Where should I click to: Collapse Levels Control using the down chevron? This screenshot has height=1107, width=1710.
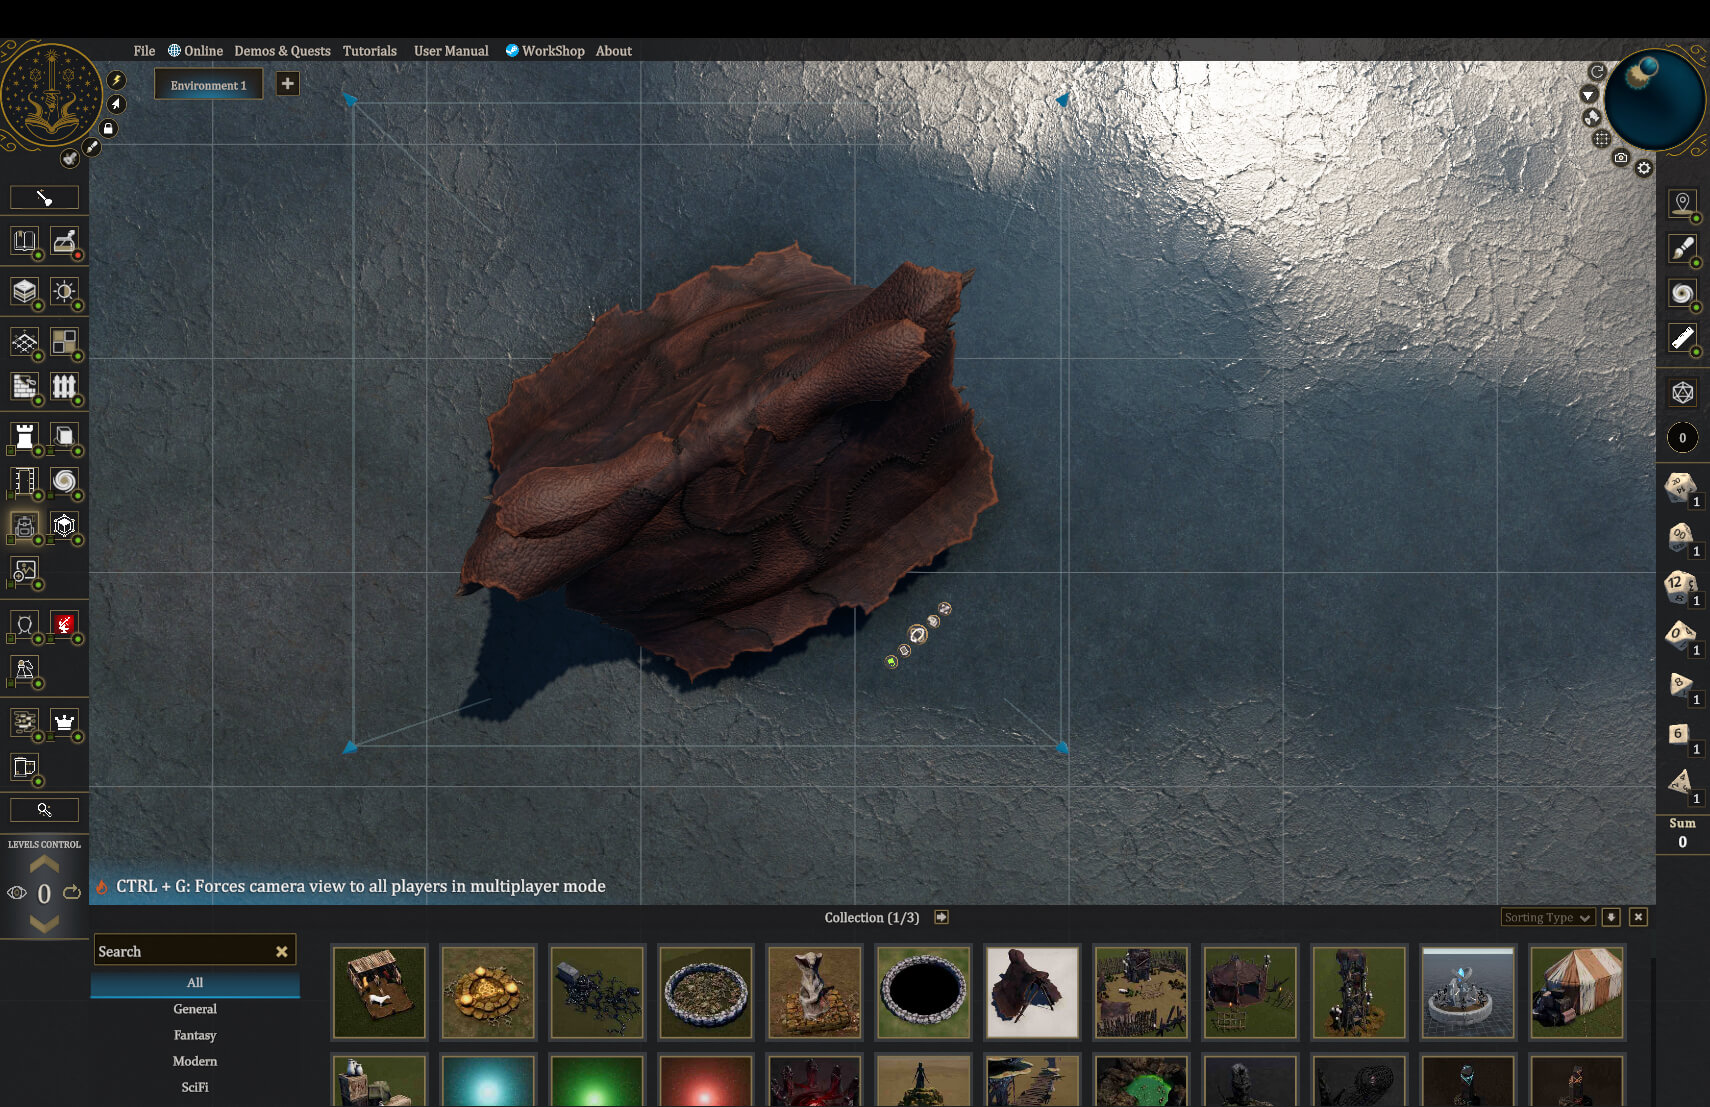pos(44,925)
